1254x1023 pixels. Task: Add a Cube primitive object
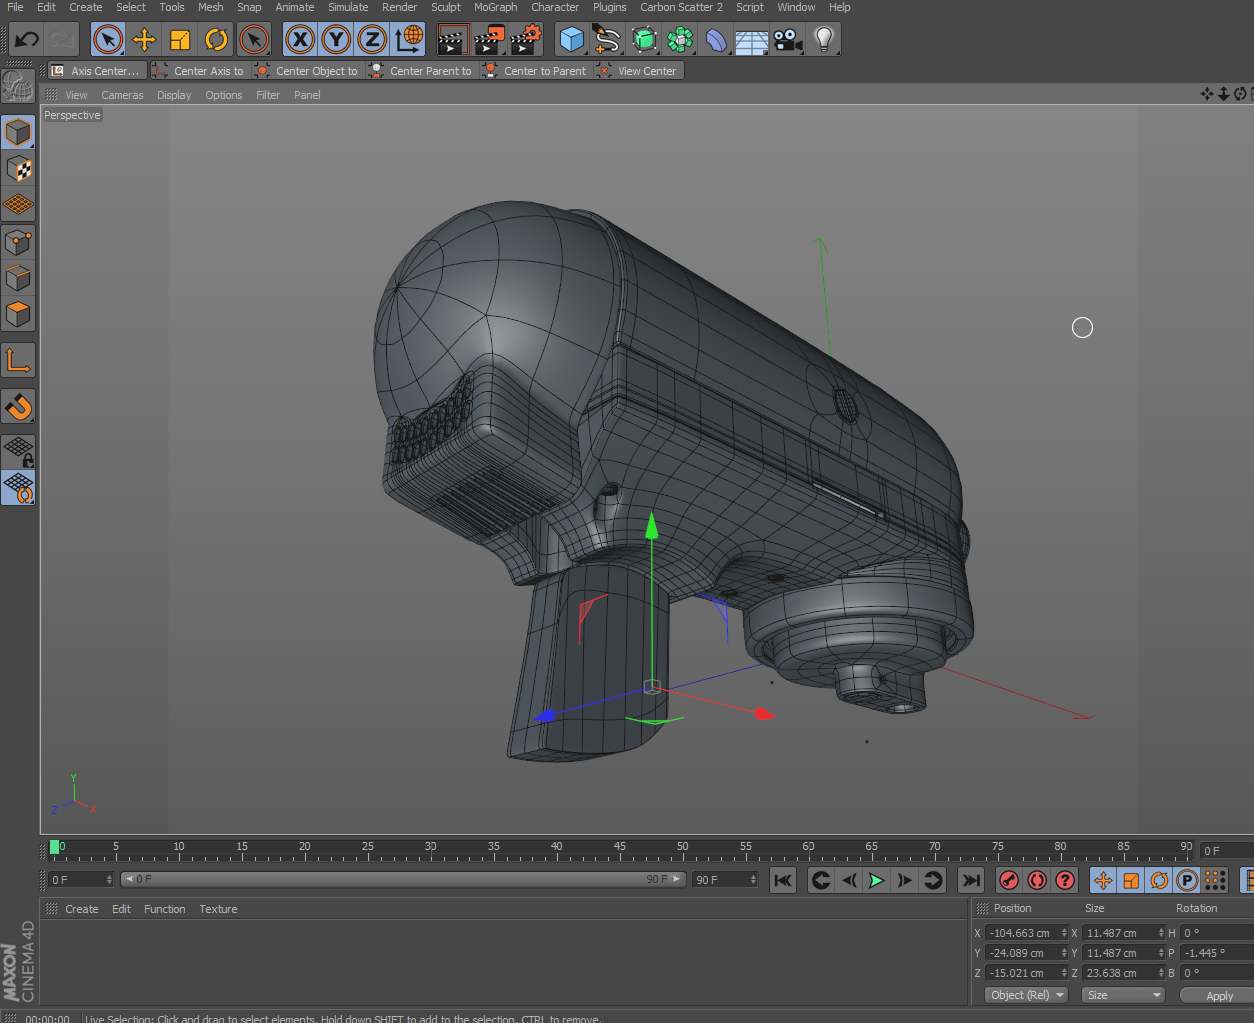pos(571,40)
